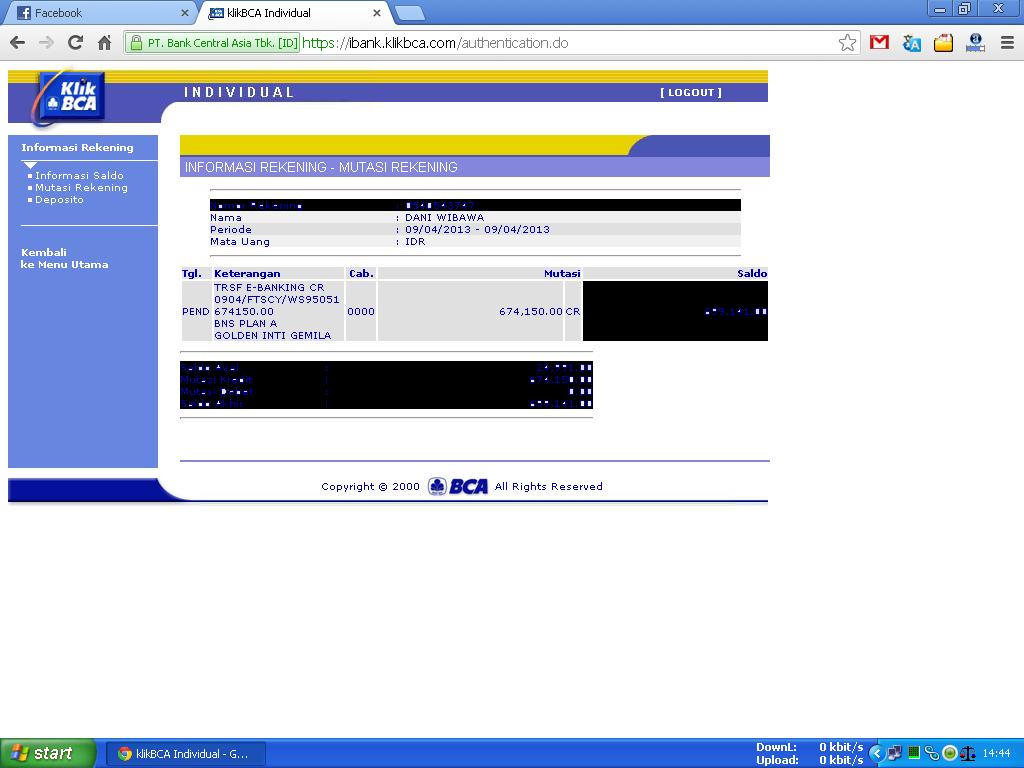Open the Windows Start menu
This screenshot has width=1024, height=768.
(x=47, y=754)
